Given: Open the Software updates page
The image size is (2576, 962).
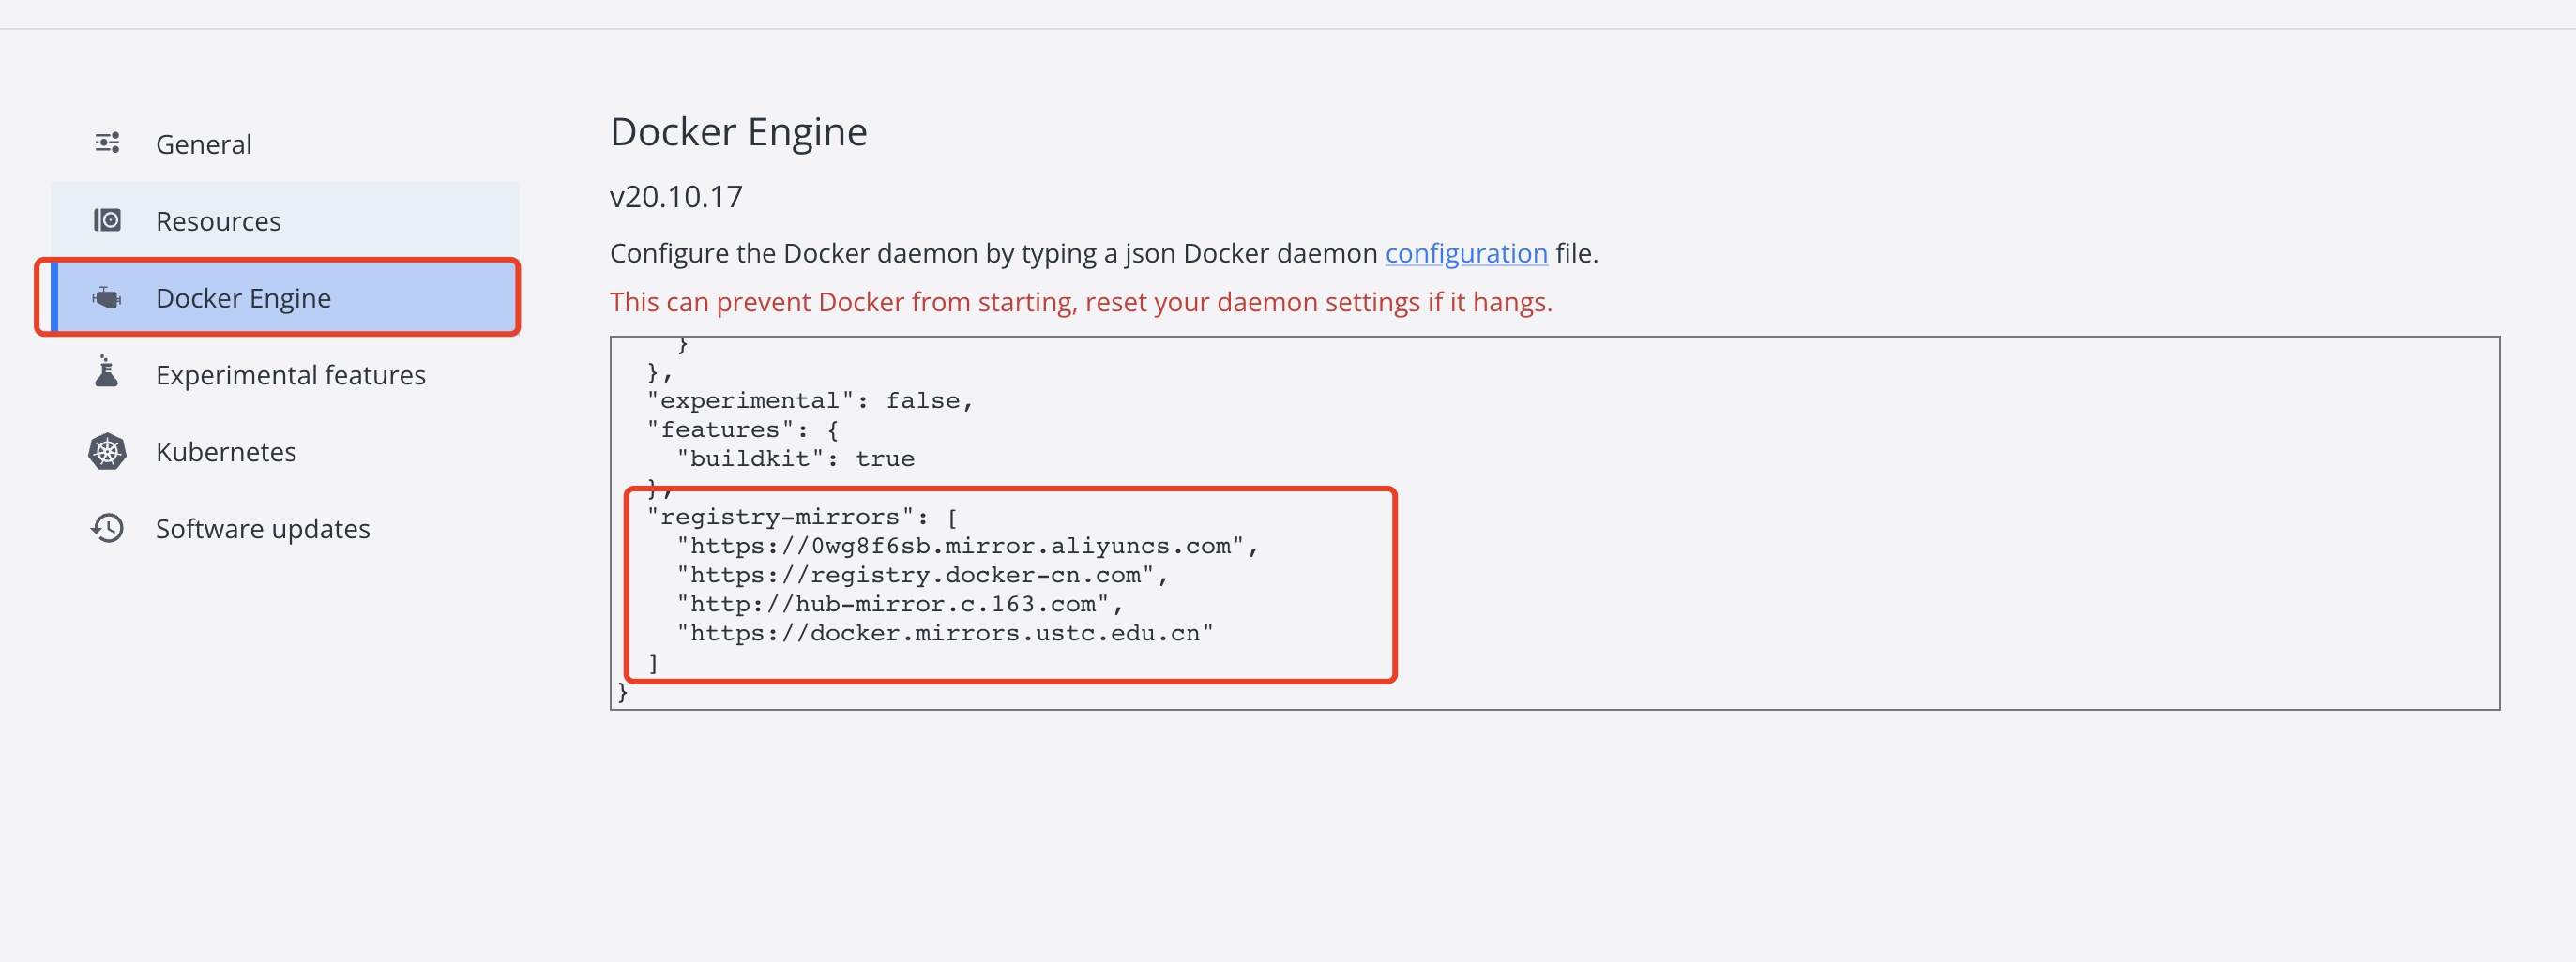Looking at the screenshot, I should tap(262, 528).
